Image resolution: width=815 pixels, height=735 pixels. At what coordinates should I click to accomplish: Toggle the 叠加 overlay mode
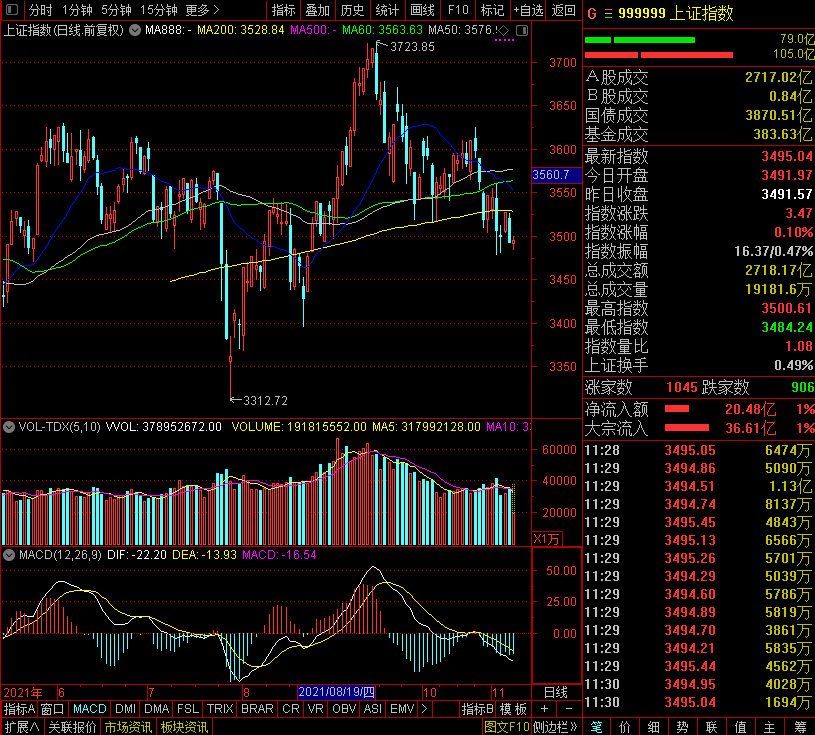pos(317,10)
